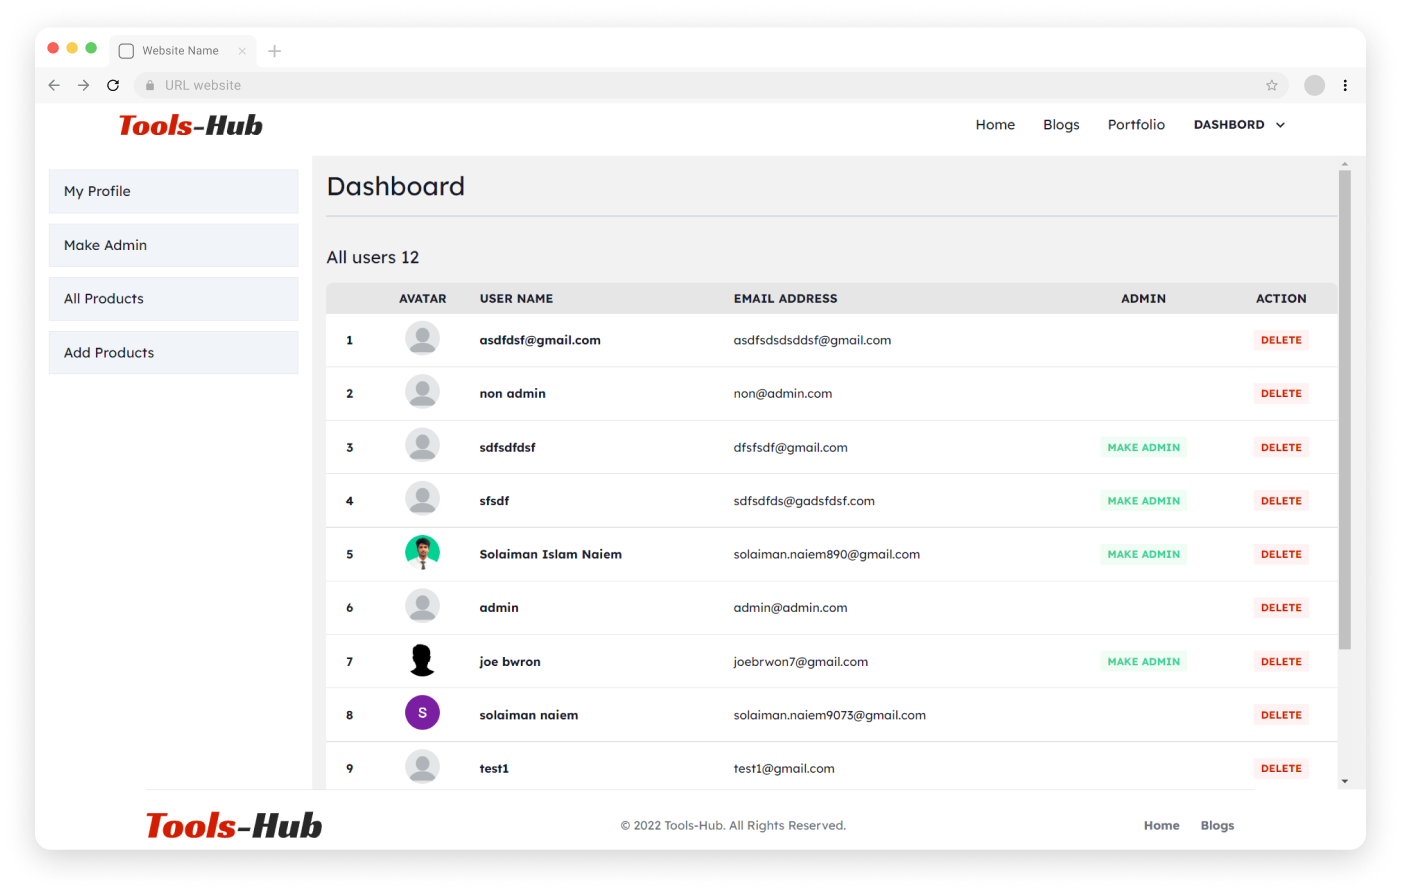Viewport: 1401px width, 893px height.
Task: Click Solaiman Islam Naiem's avatar photo
Action: (422, 553)
